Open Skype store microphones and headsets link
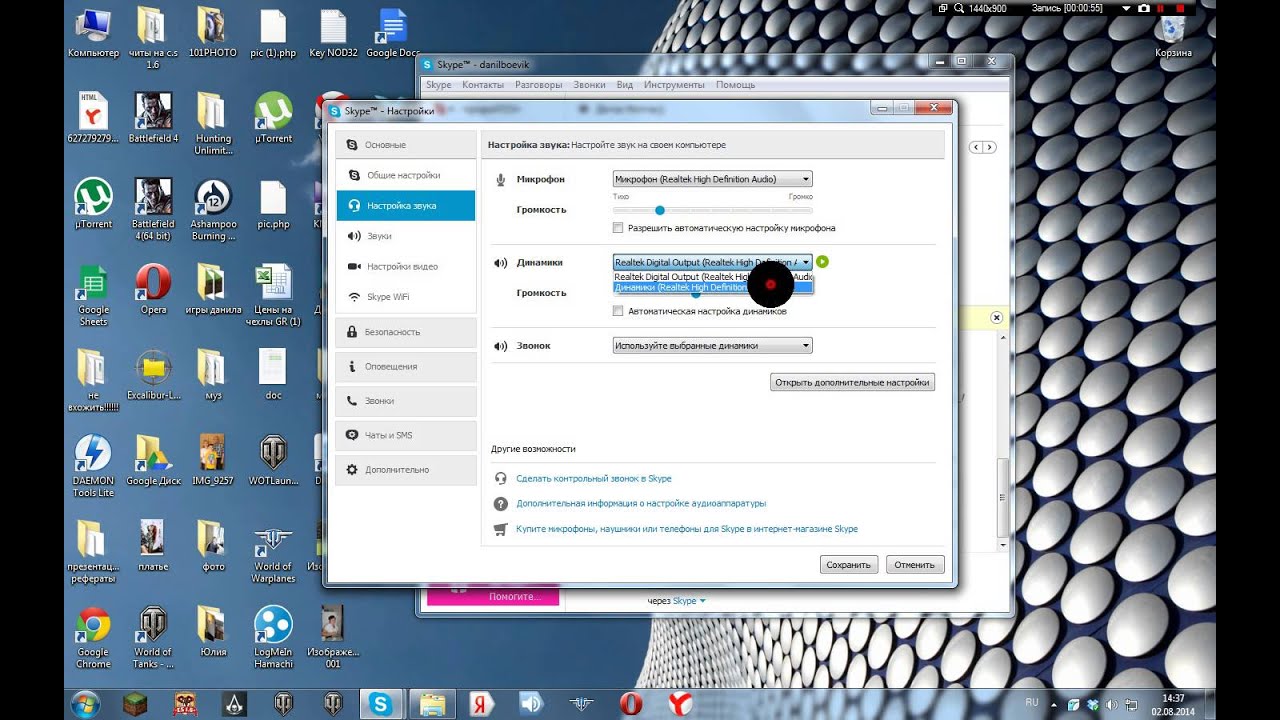 tap(687, 529)
